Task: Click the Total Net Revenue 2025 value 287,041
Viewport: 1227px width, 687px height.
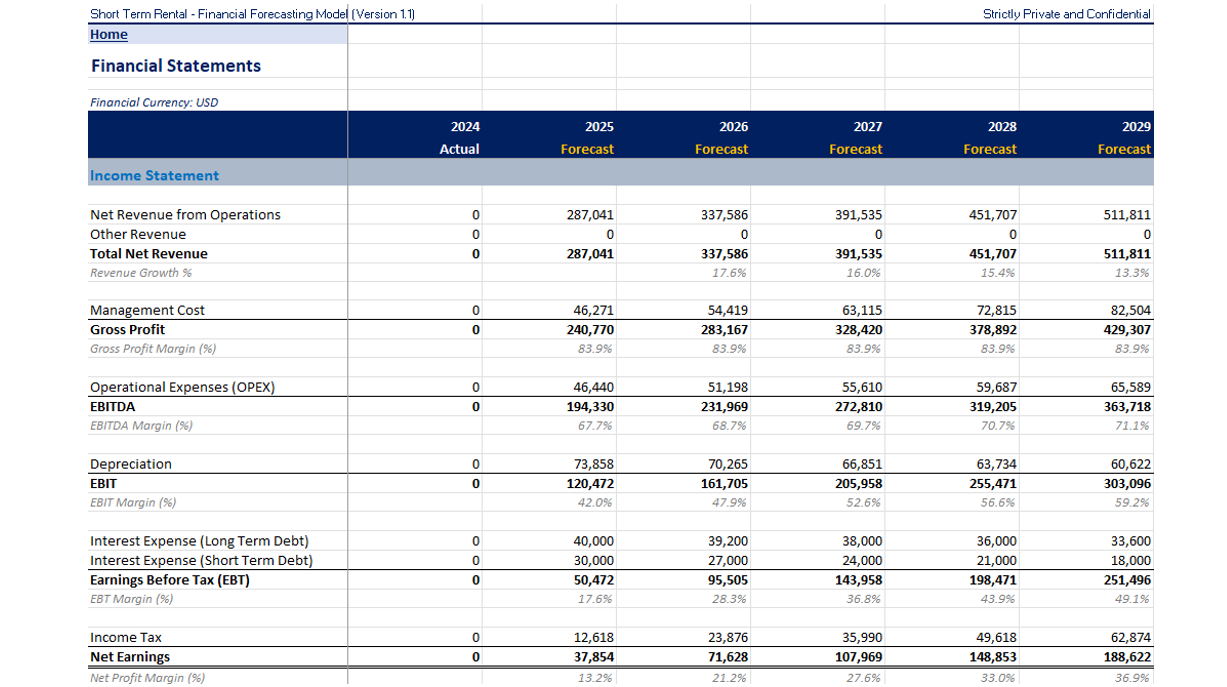Action: (x=590, y=253)
